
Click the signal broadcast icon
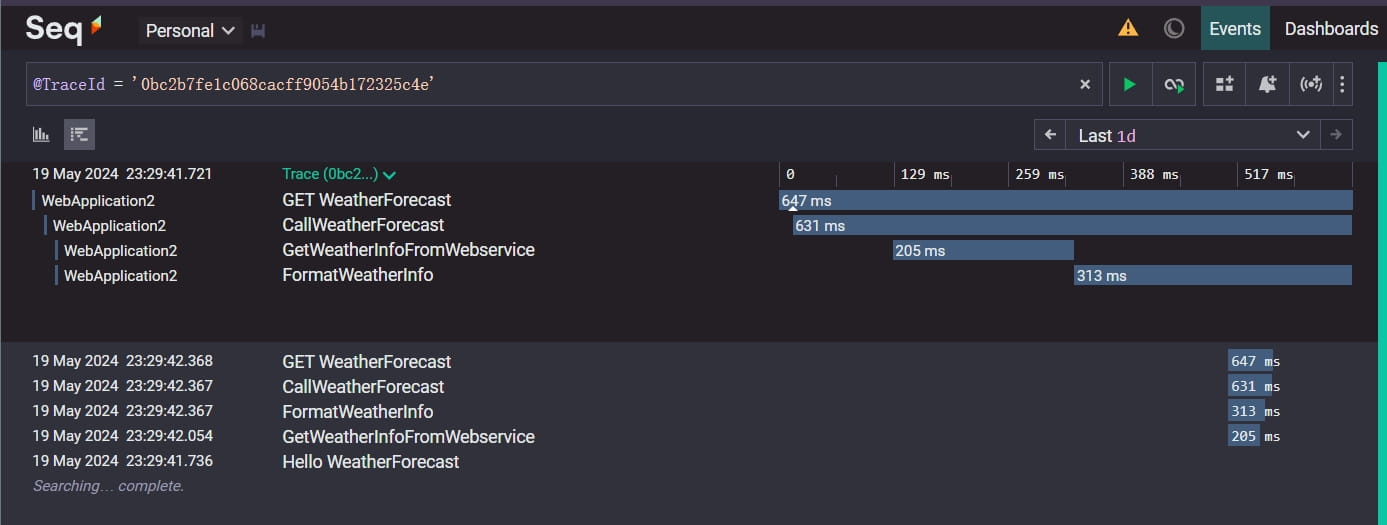(x=1311, y=85)
